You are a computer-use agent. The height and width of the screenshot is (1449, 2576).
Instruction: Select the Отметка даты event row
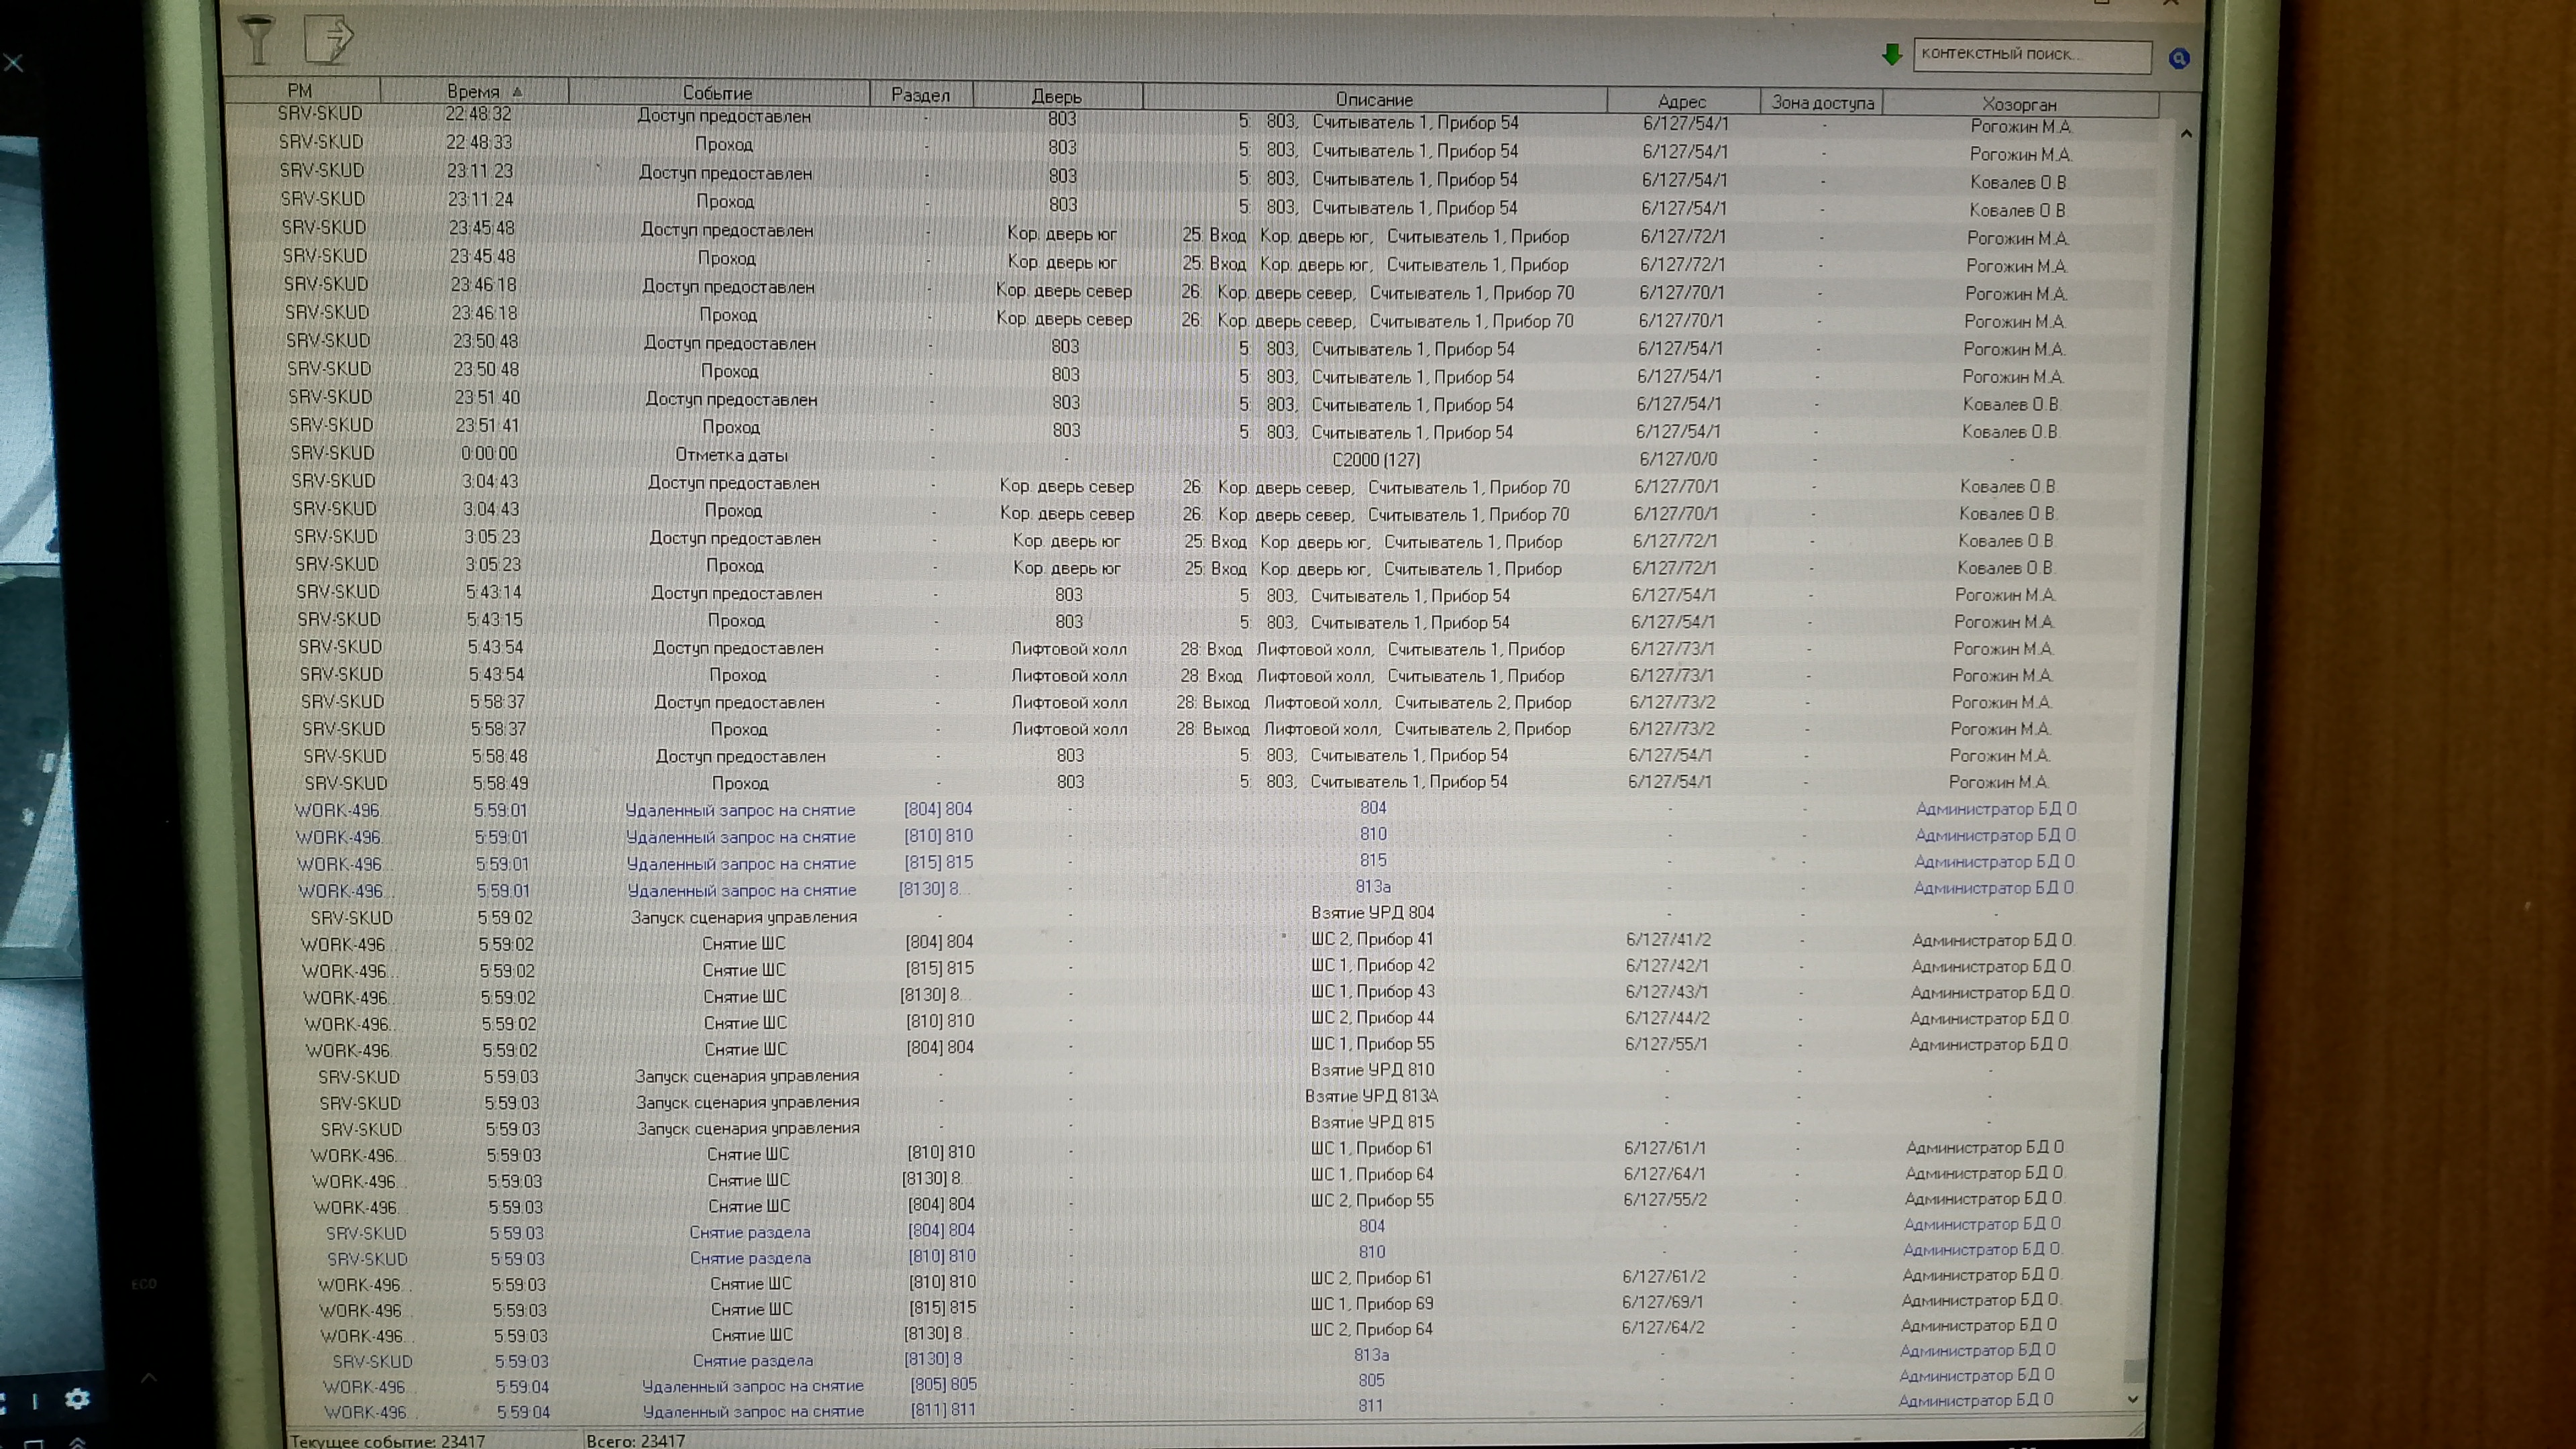[x=731, y=455]
